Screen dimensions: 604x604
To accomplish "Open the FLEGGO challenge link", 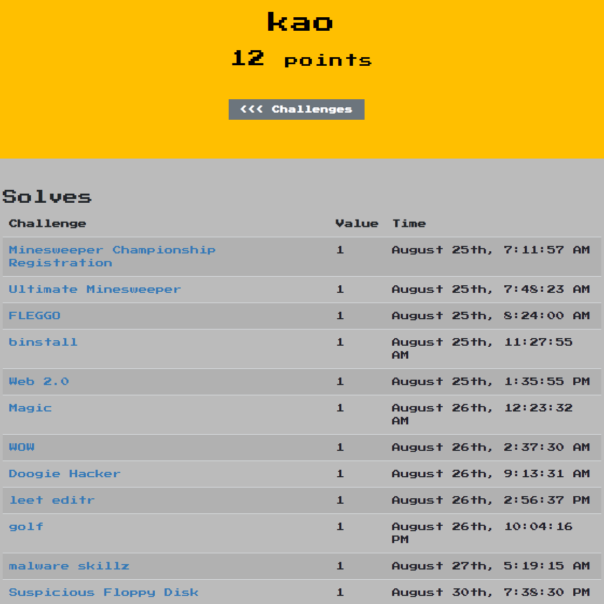I will coord(35,315).
